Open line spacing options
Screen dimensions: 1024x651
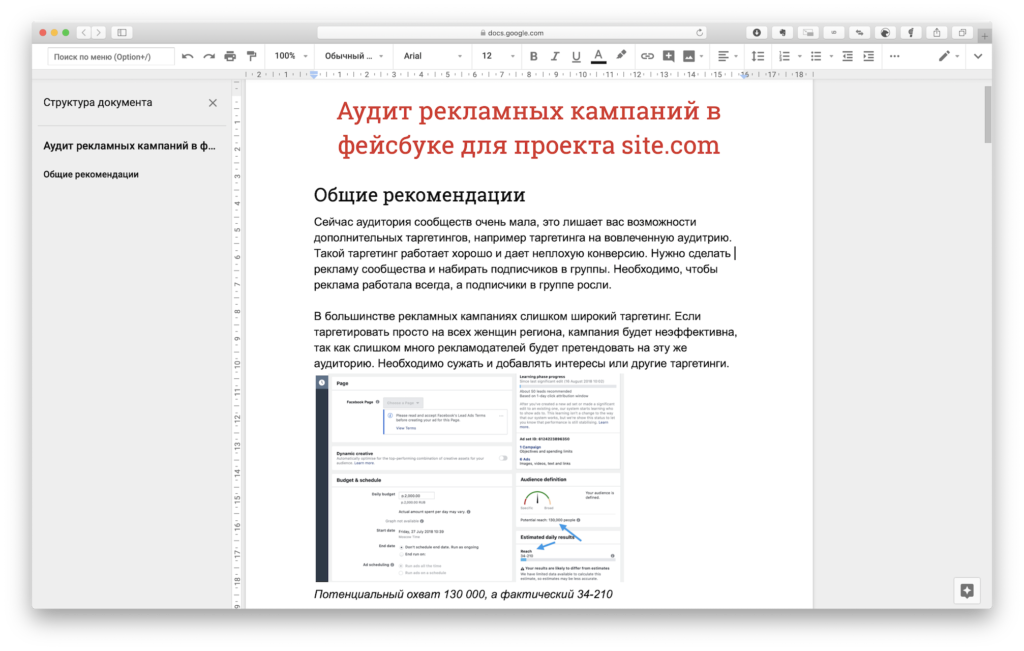(758, 57)
